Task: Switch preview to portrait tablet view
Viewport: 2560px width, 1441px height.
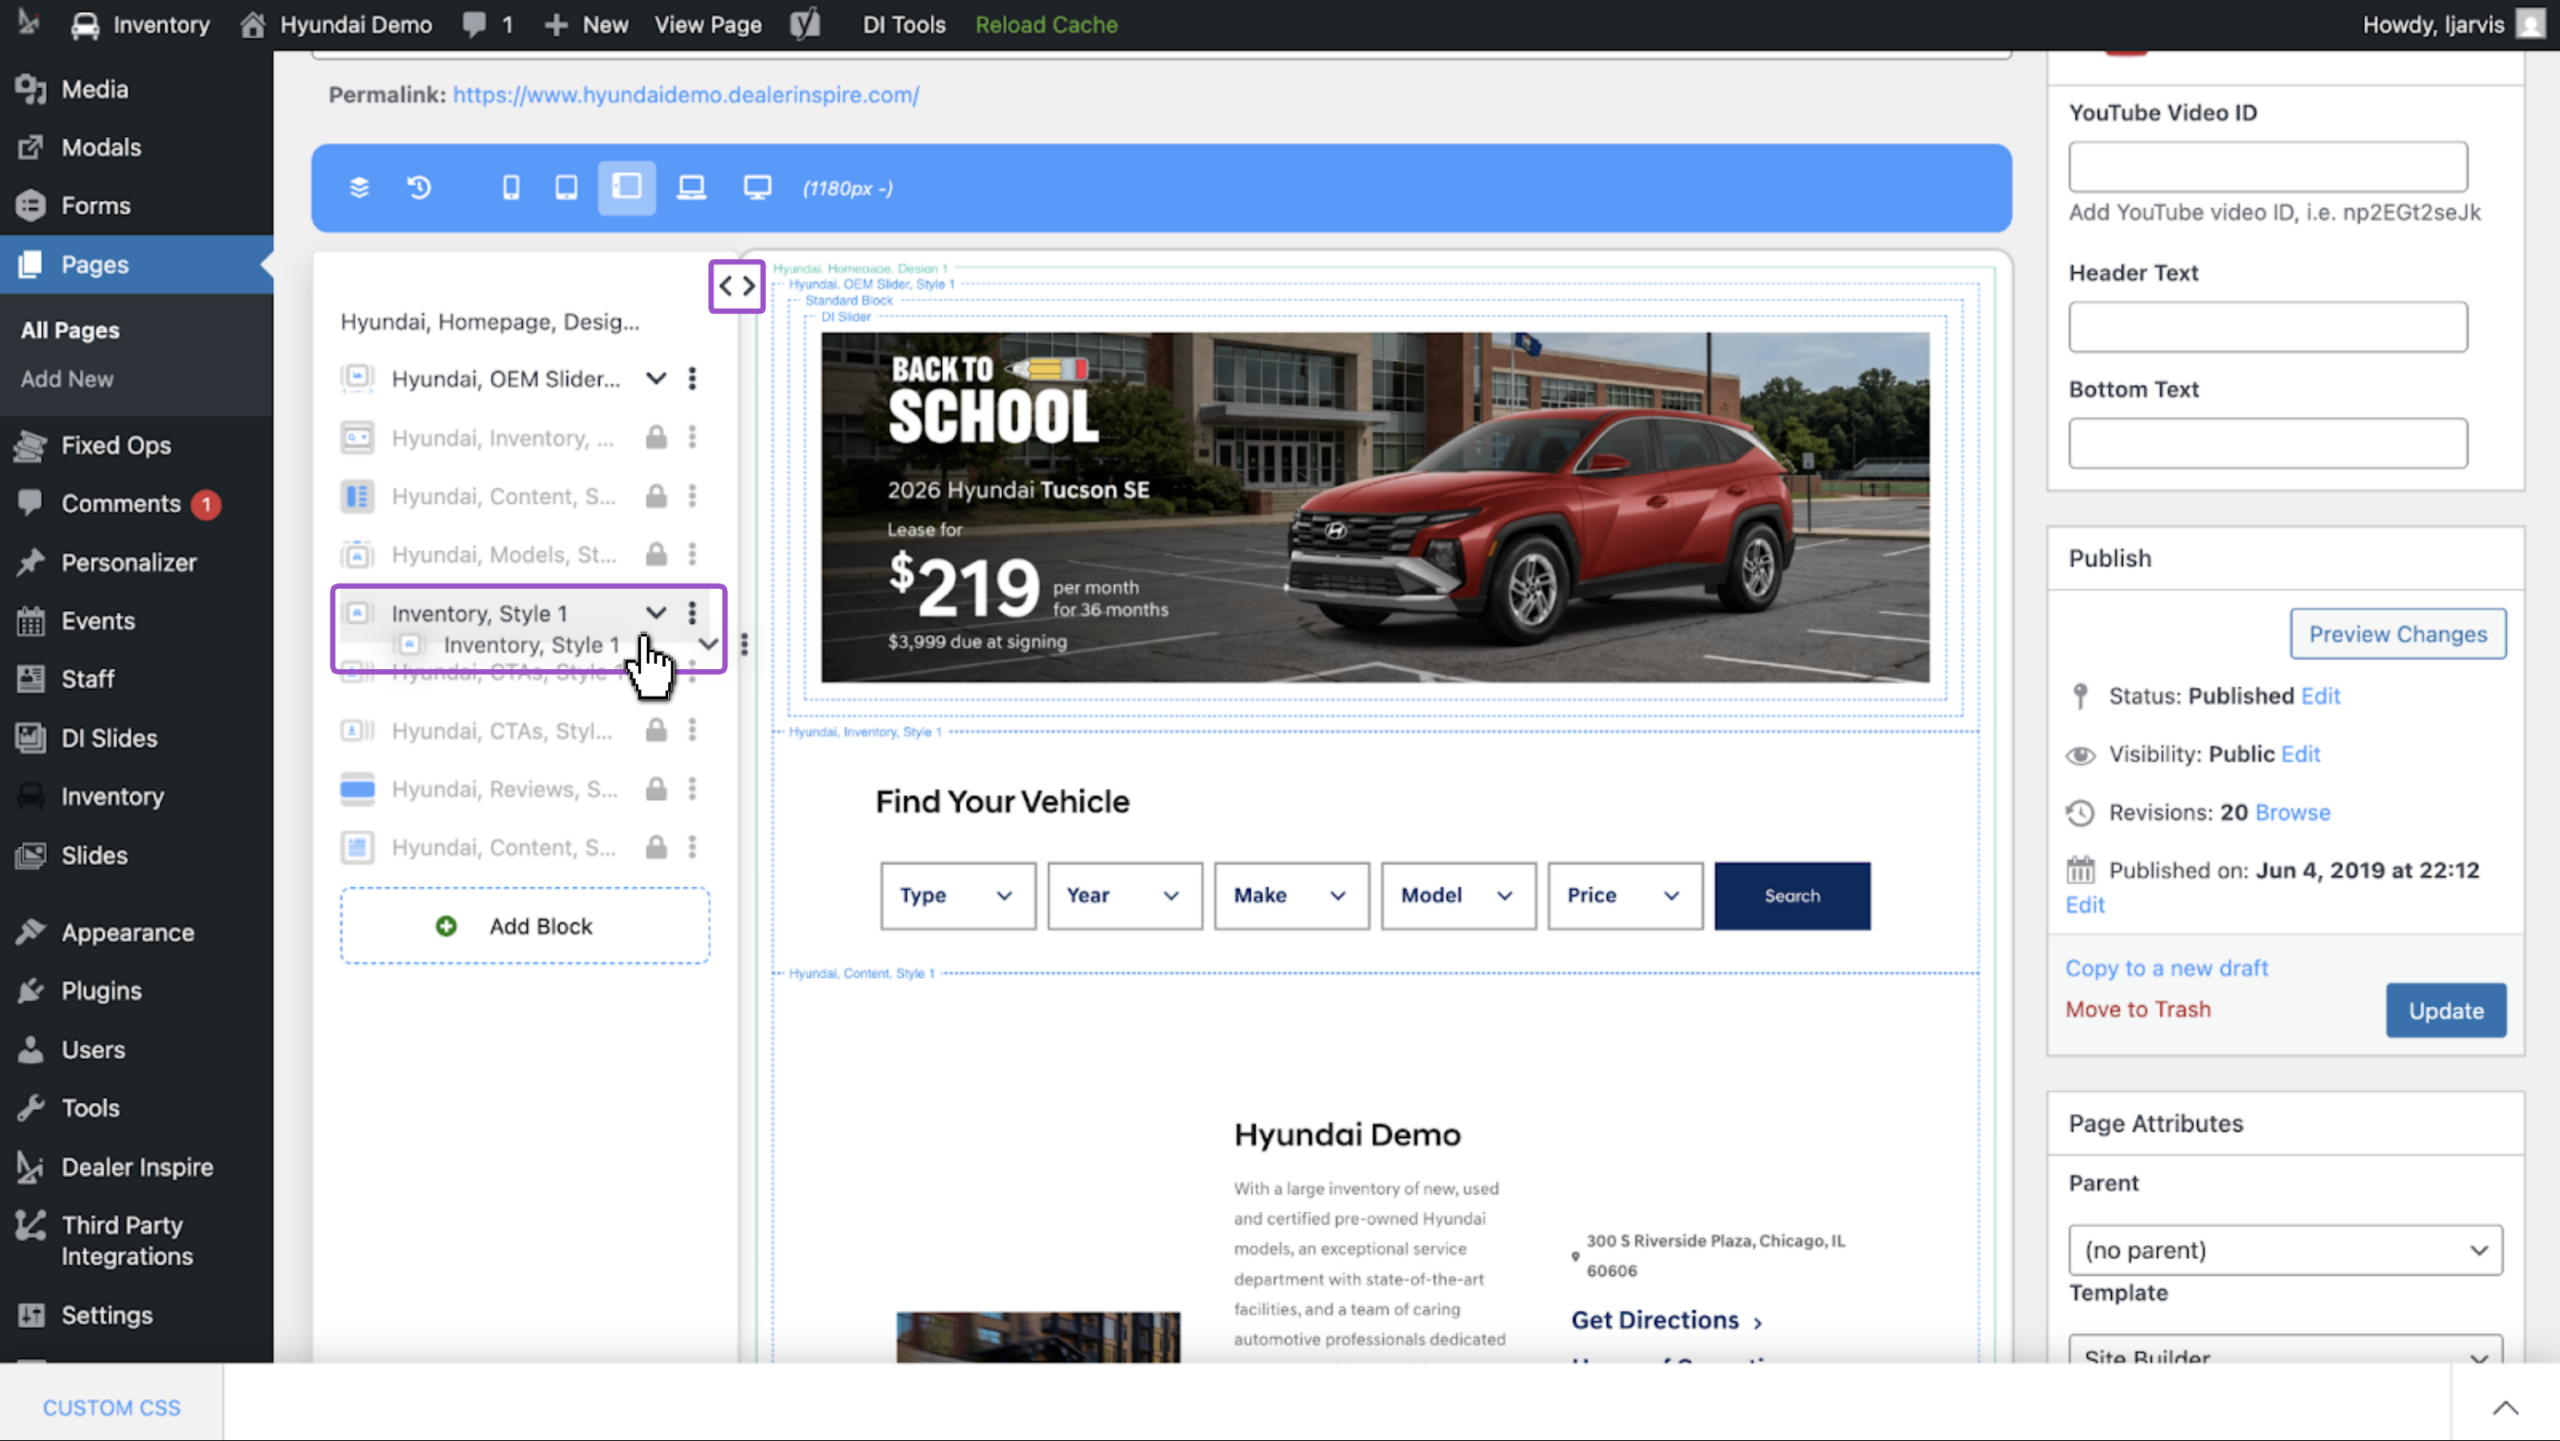Action: pyautogui.click(x=566, y=187)
